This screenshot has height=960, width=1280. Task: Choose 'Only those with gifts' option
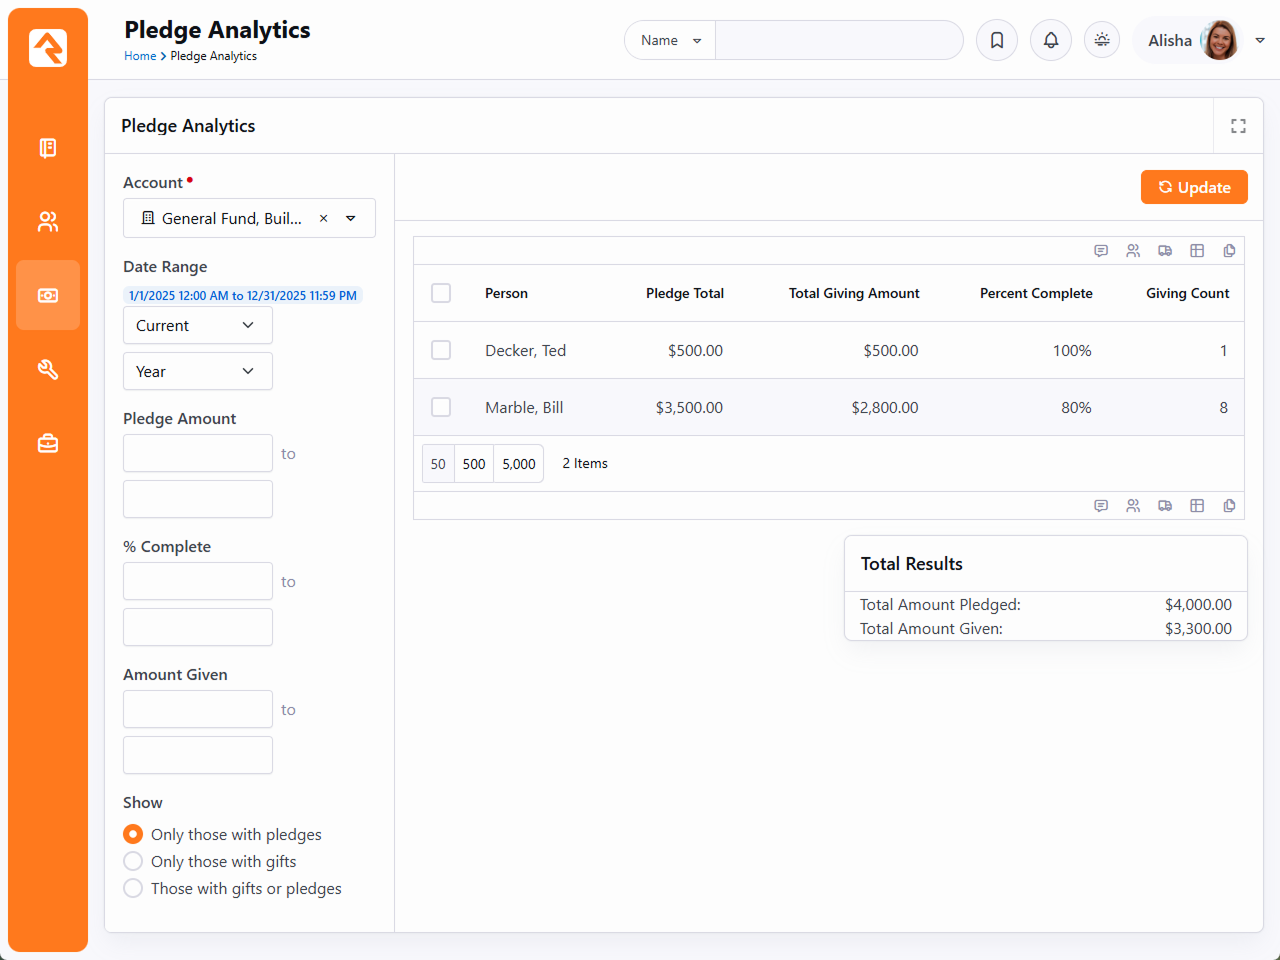[133, 861]
